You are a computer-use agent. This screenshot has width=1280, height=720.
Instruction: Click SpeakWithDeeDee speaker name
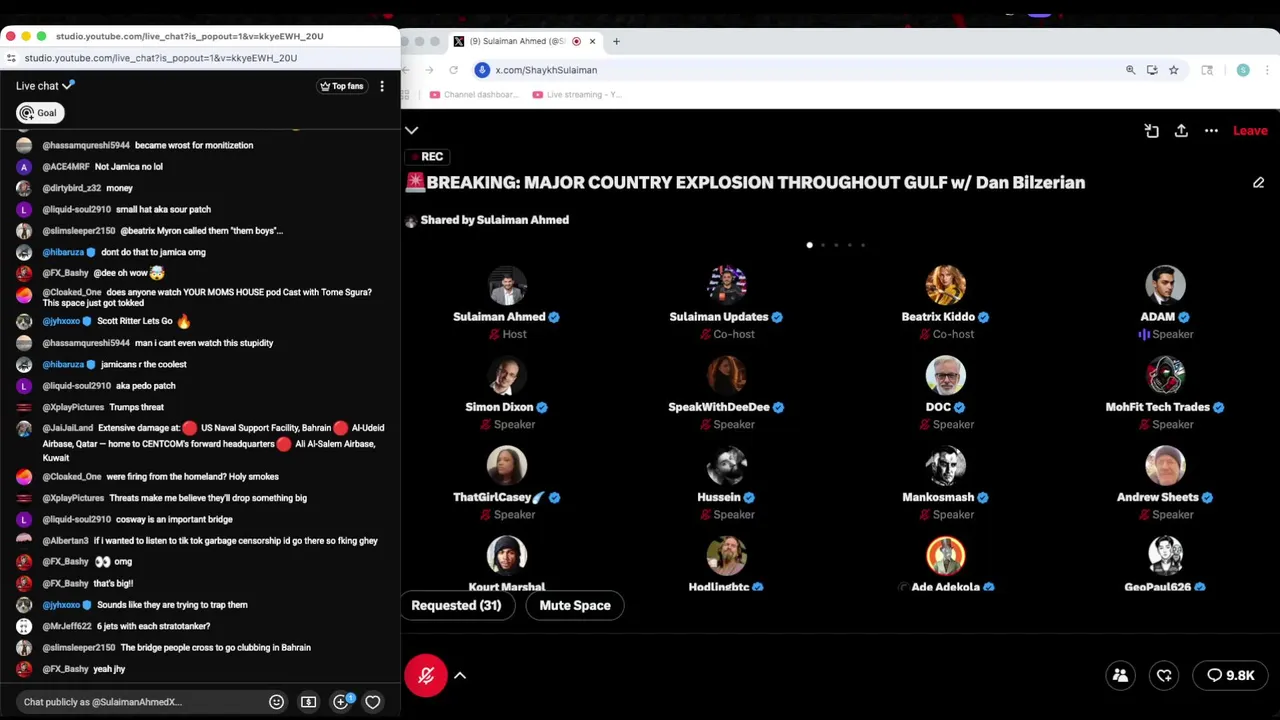tap(719, 407)
